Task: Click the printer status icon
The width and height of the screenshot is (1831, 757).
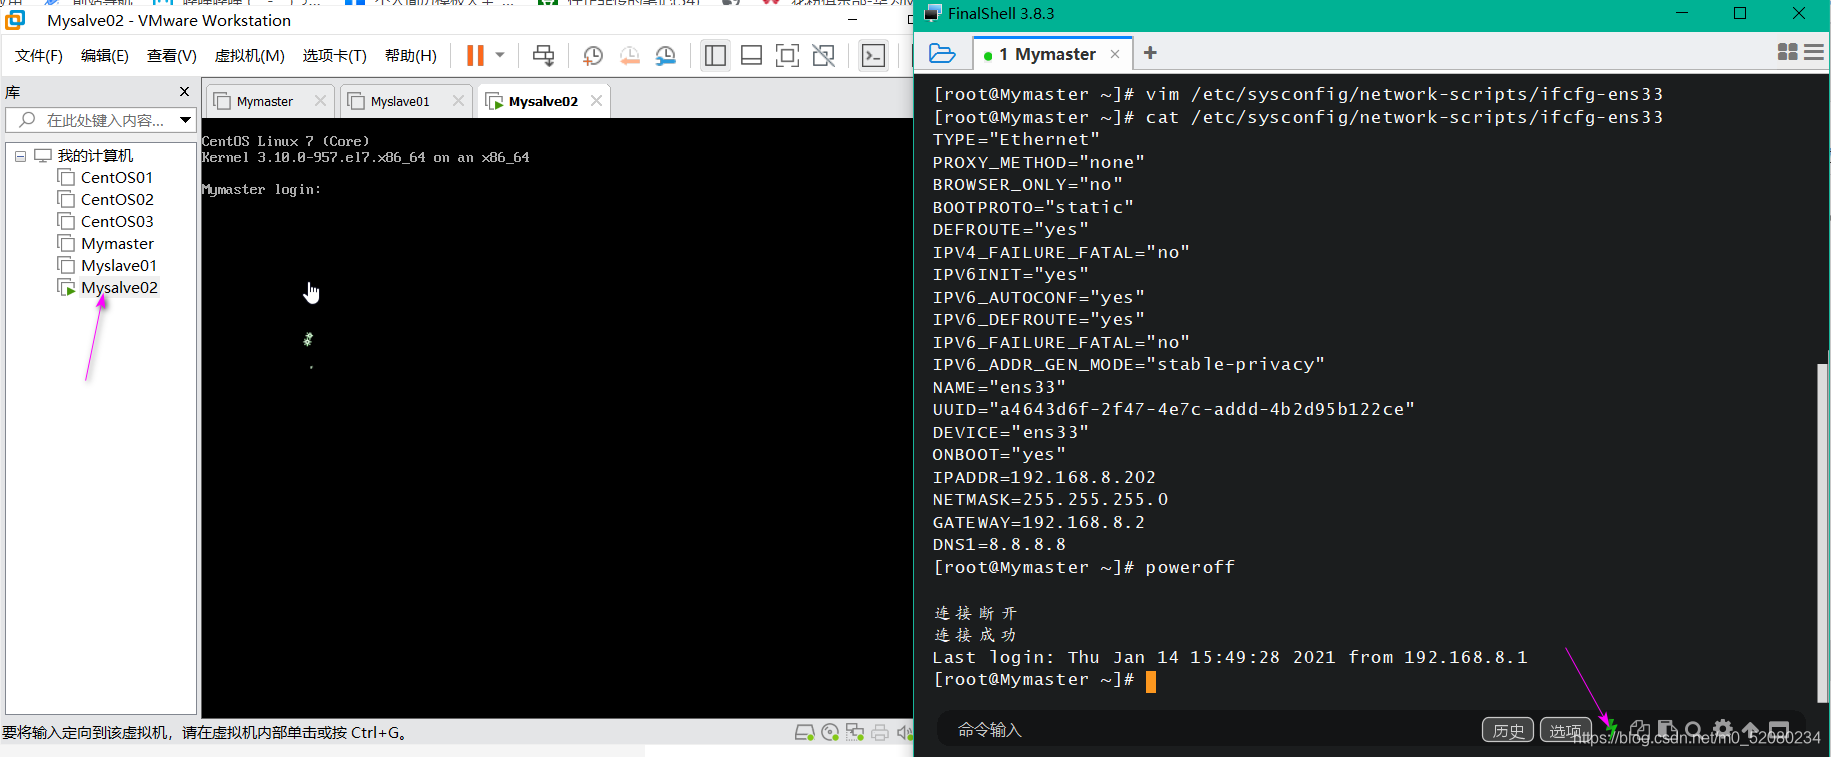Action: (880, 733)
